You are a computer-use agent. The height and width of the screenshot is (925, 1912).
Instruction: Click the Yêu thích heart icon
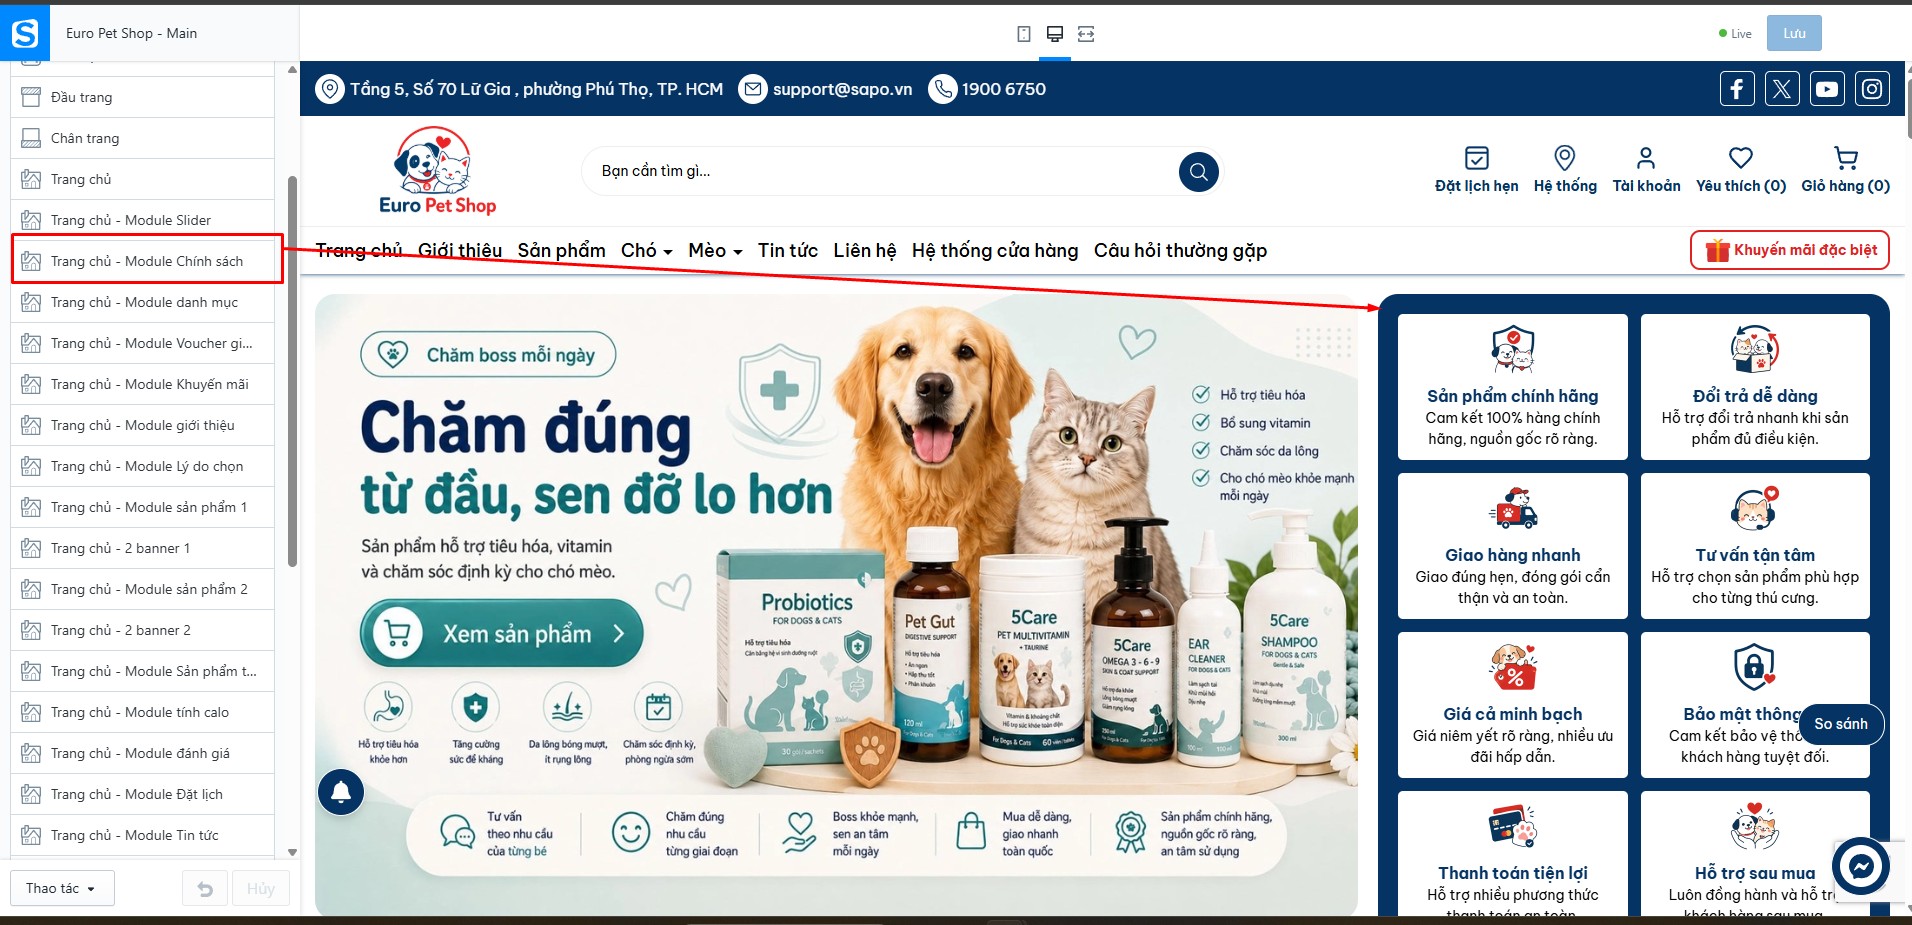(1741, 158)
